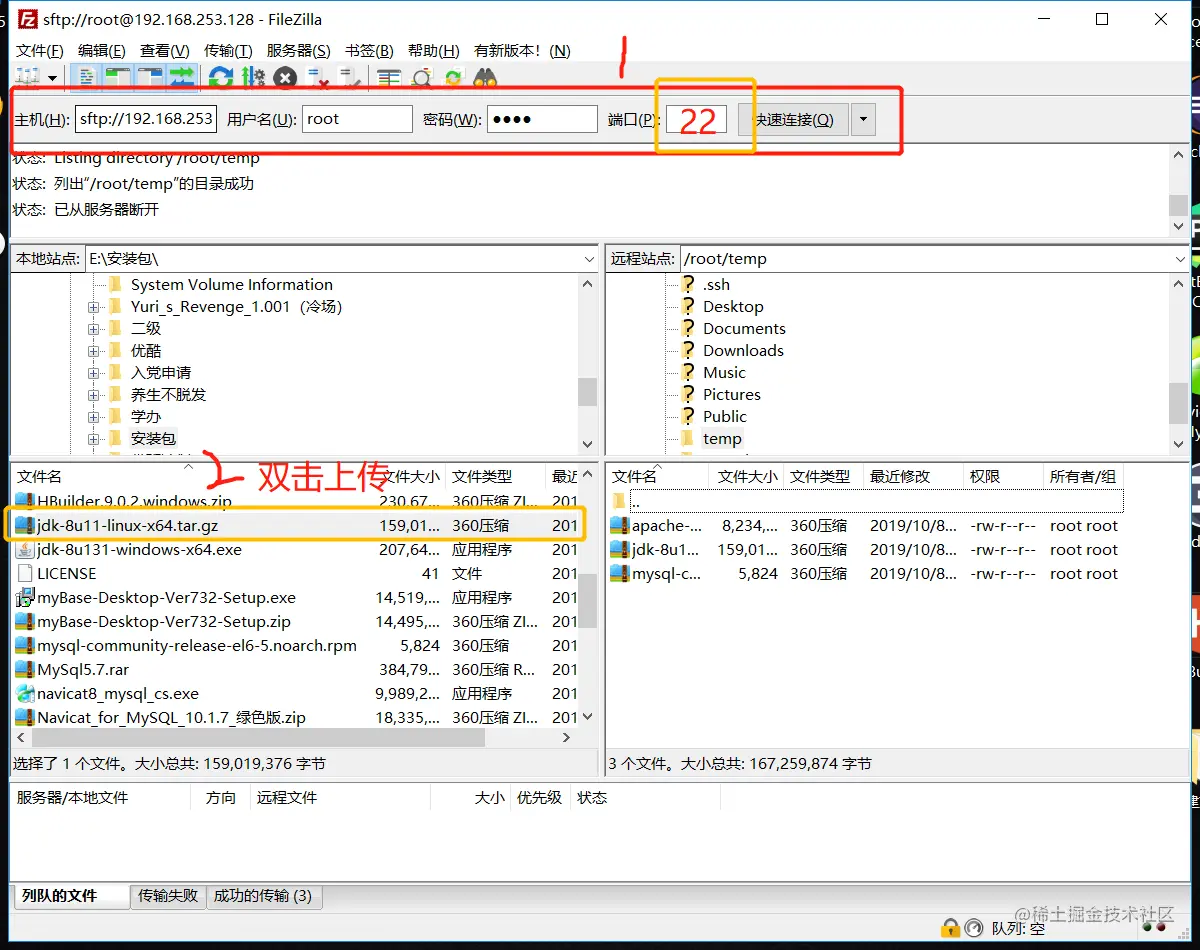This screenshot has width=1200, height=950.
Task: Click the process queue toolbar icon
Action: 253,77
